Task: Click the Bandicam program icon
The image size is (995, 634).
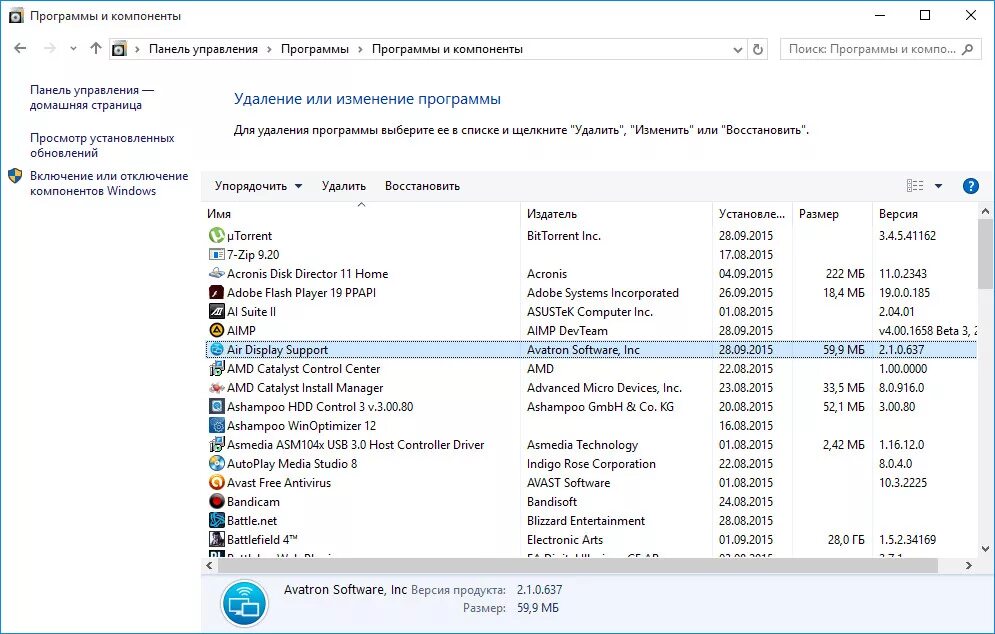Action: (x=216, y=502)
